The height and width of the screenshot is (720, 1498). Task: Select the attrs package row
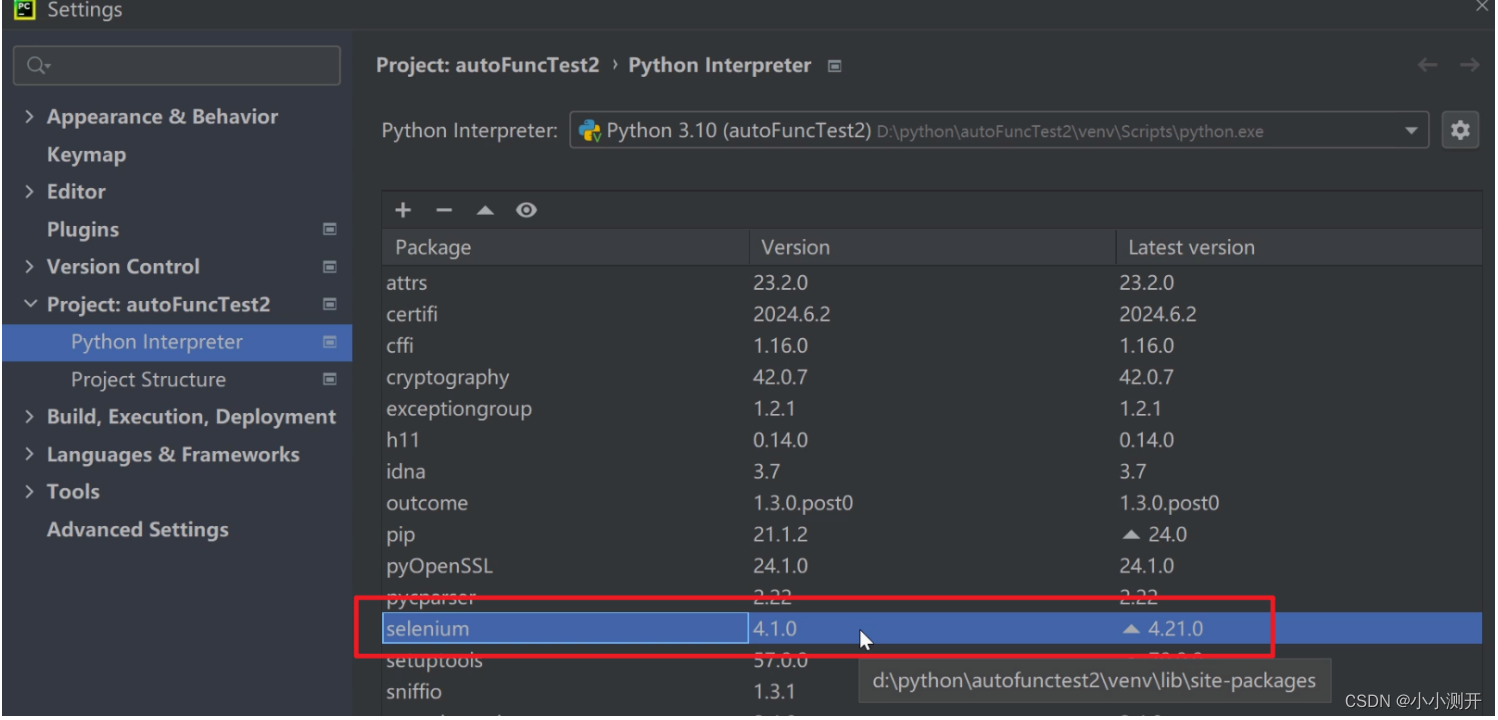pos(932,283)
